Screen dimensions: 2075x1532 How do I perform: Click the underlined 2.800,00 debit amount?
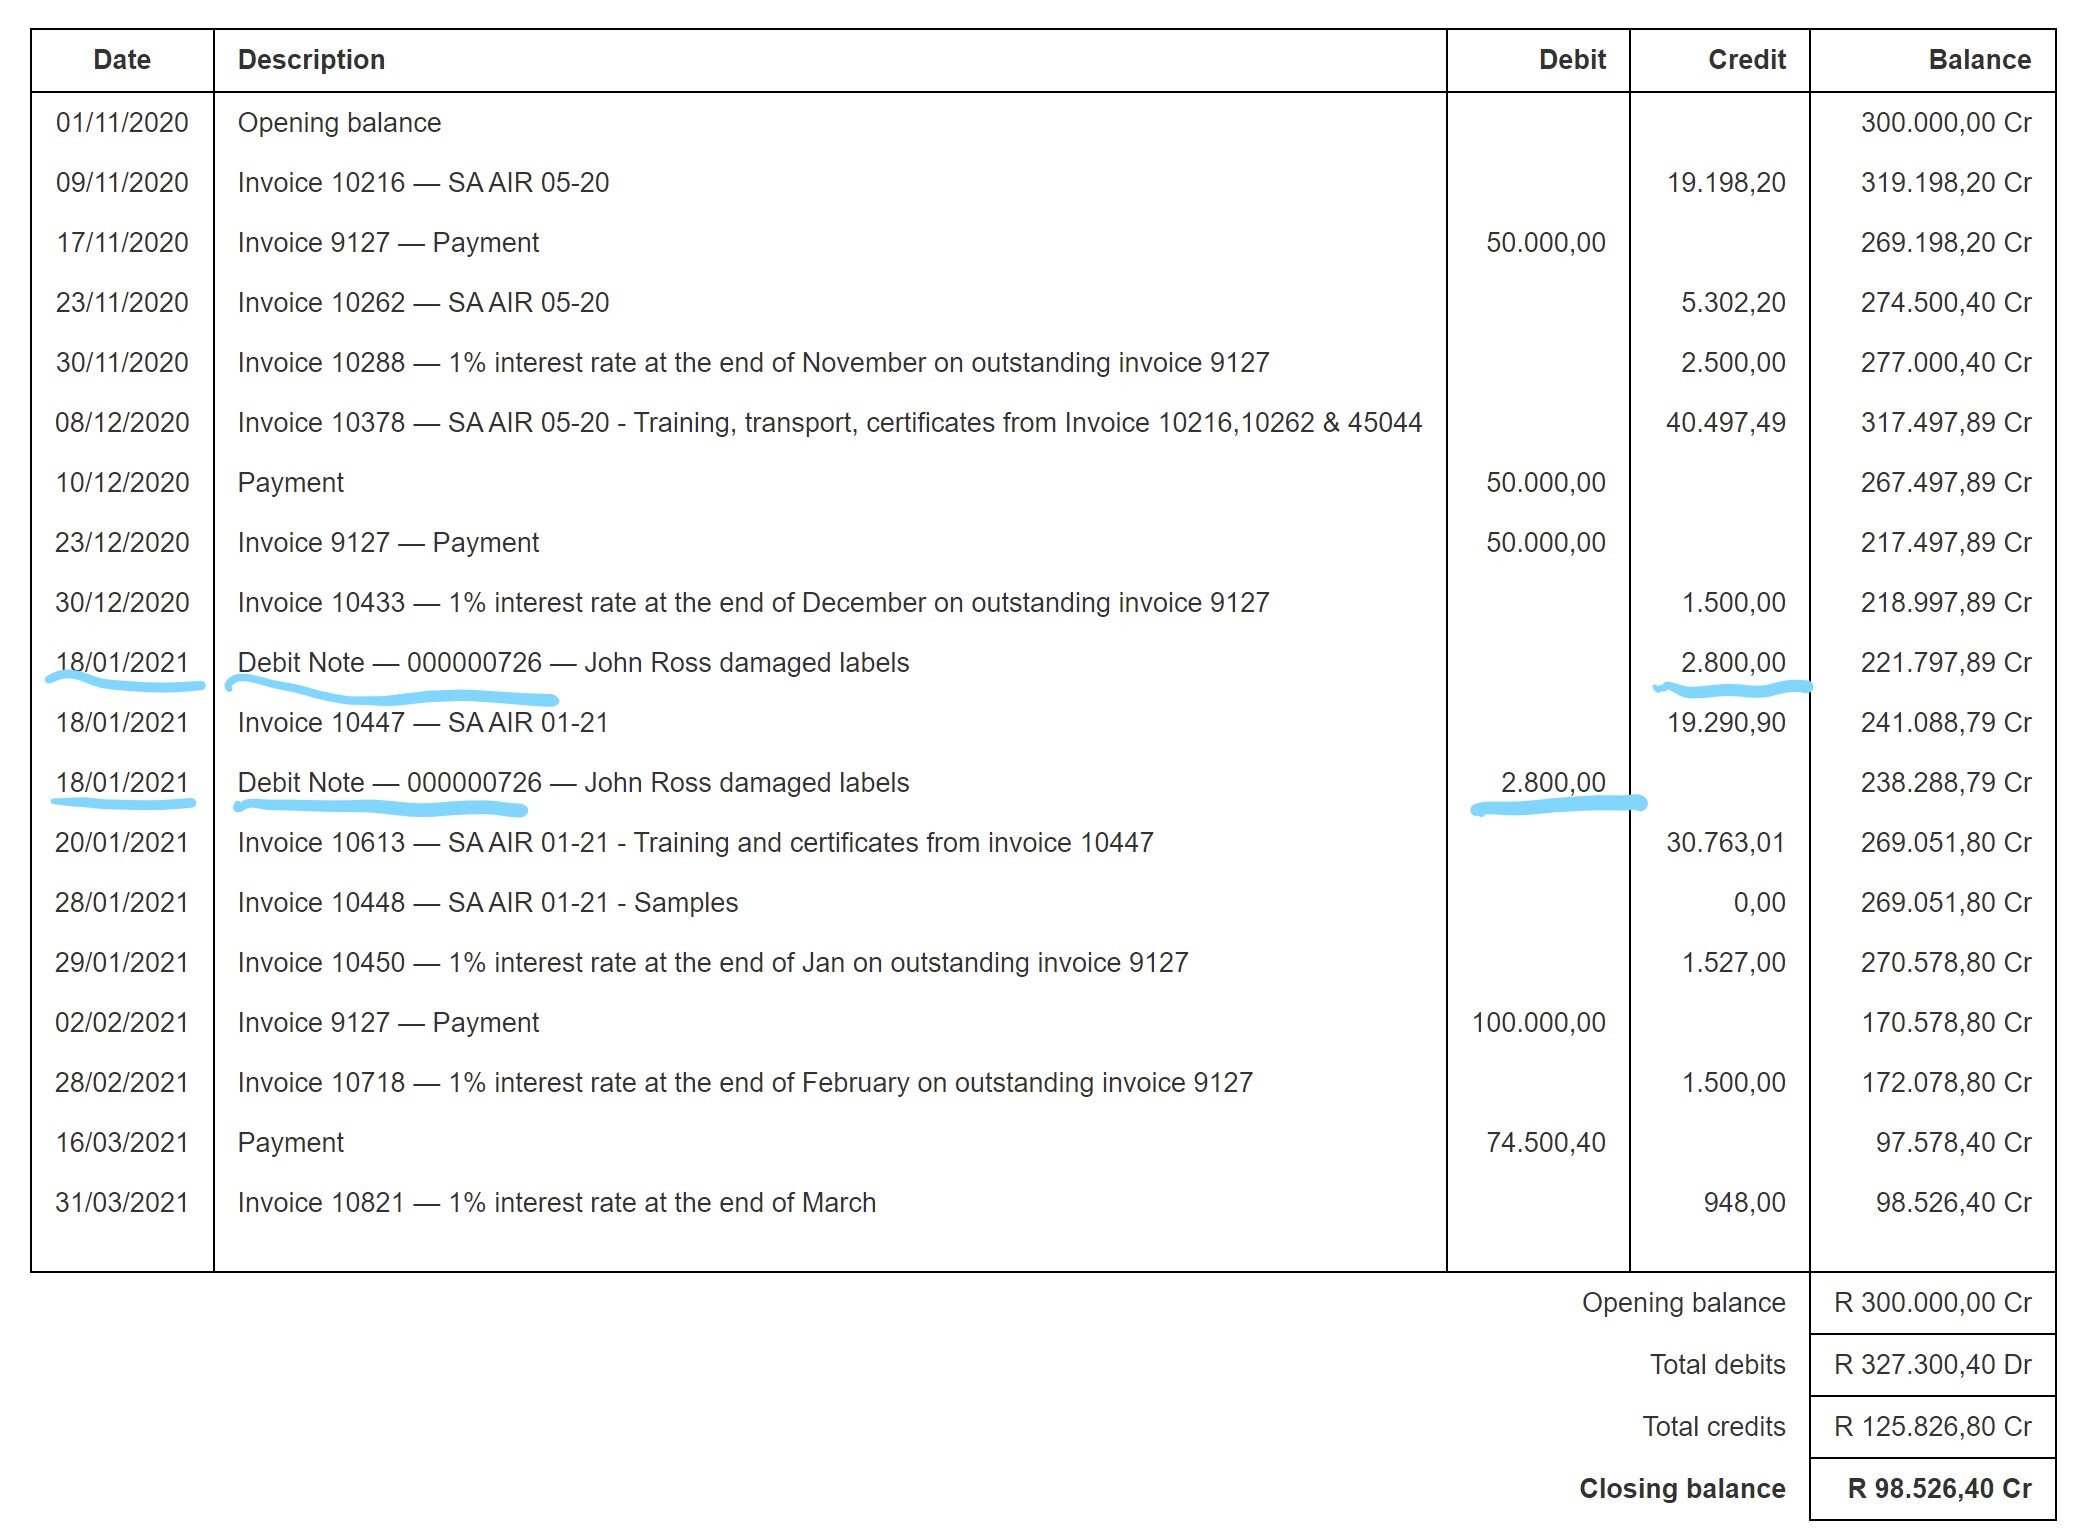click(x=1552, y=783)
